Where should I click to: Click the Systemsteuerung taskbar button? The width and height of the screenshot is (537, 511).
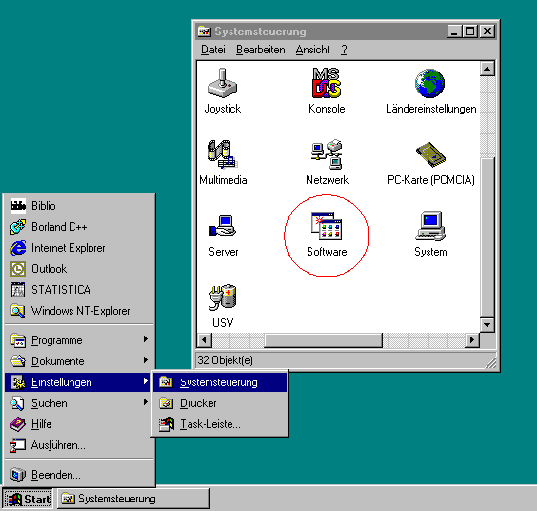[133, 499]
